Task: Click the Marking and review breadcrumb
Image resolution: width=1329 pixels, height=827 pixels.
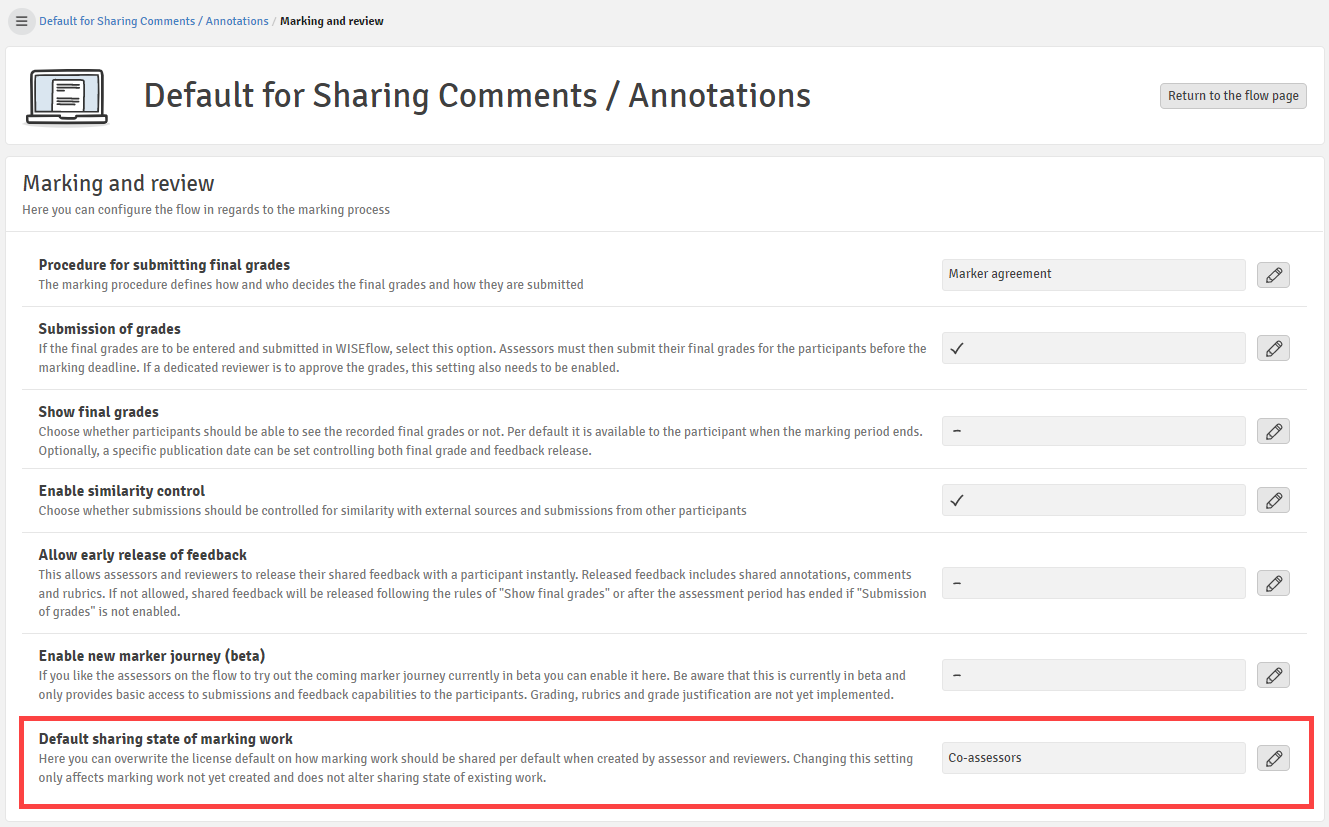Action: coord(332,21)
